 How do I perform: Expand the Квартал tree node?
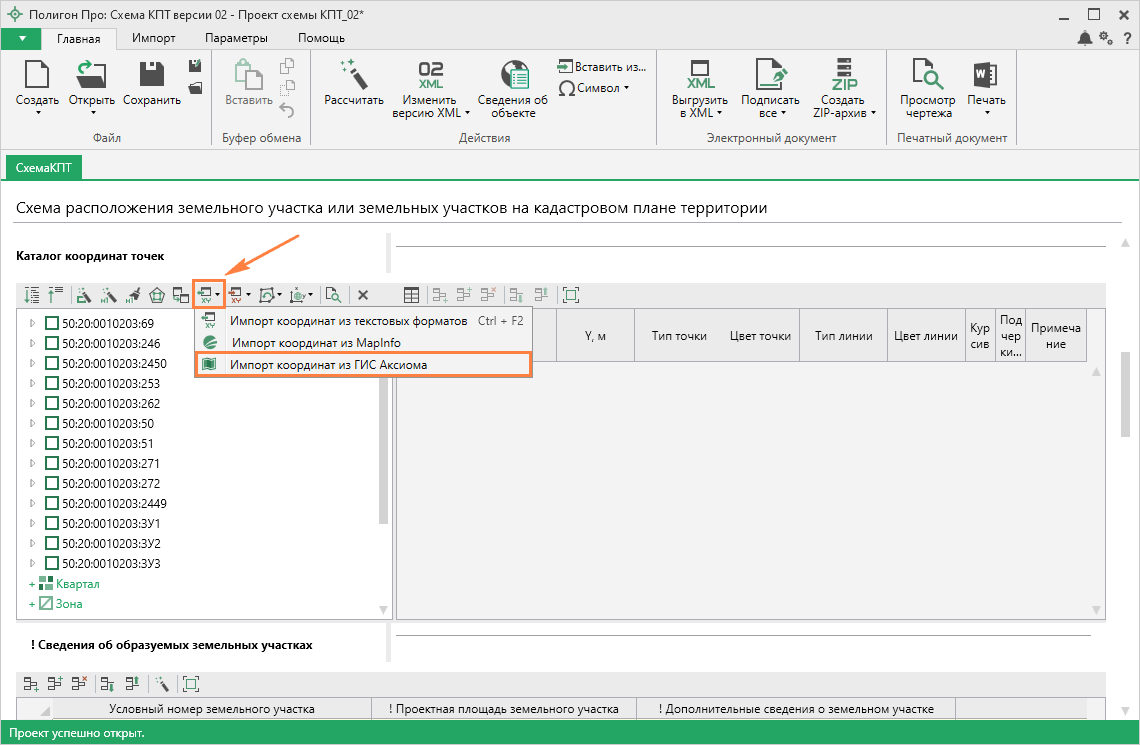point(32,584)
